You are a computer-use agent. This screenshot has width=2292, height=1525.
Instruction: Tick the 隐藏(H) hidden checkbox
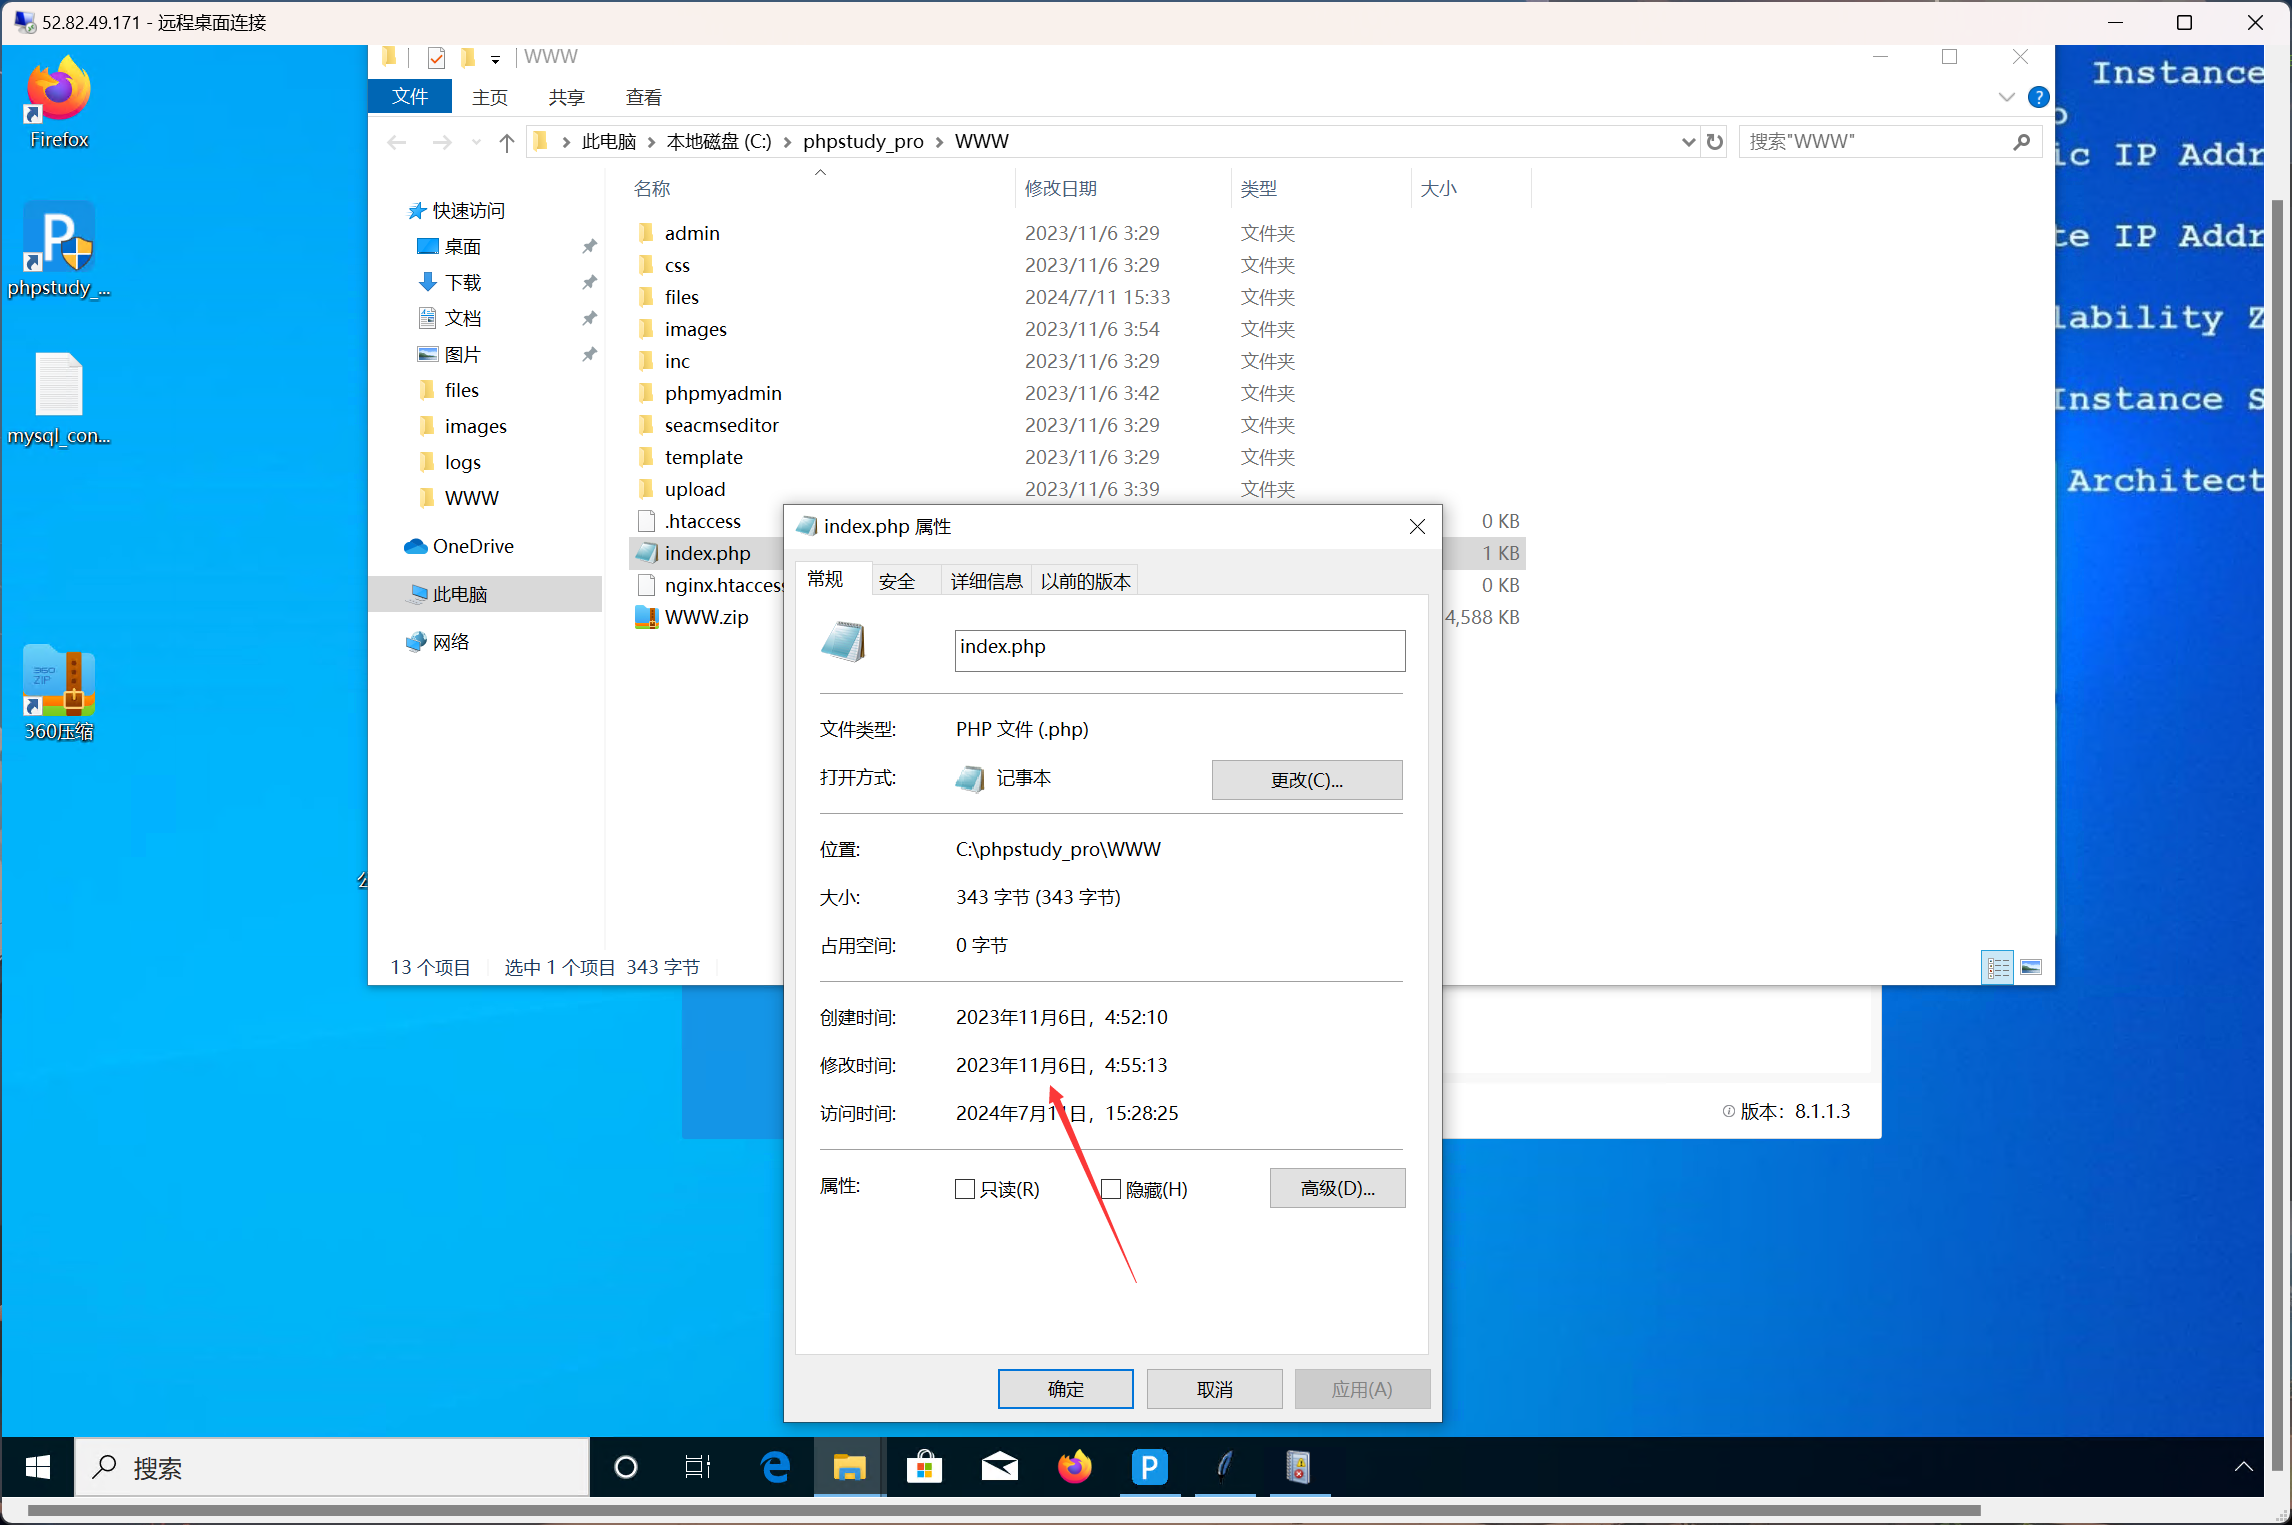[x=1111, y=1189]
